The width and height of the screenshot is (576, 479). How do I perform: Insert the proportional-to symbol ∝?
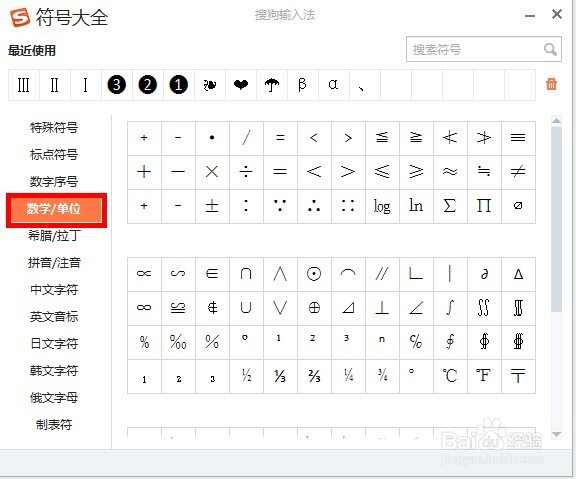tap(144, 274)
